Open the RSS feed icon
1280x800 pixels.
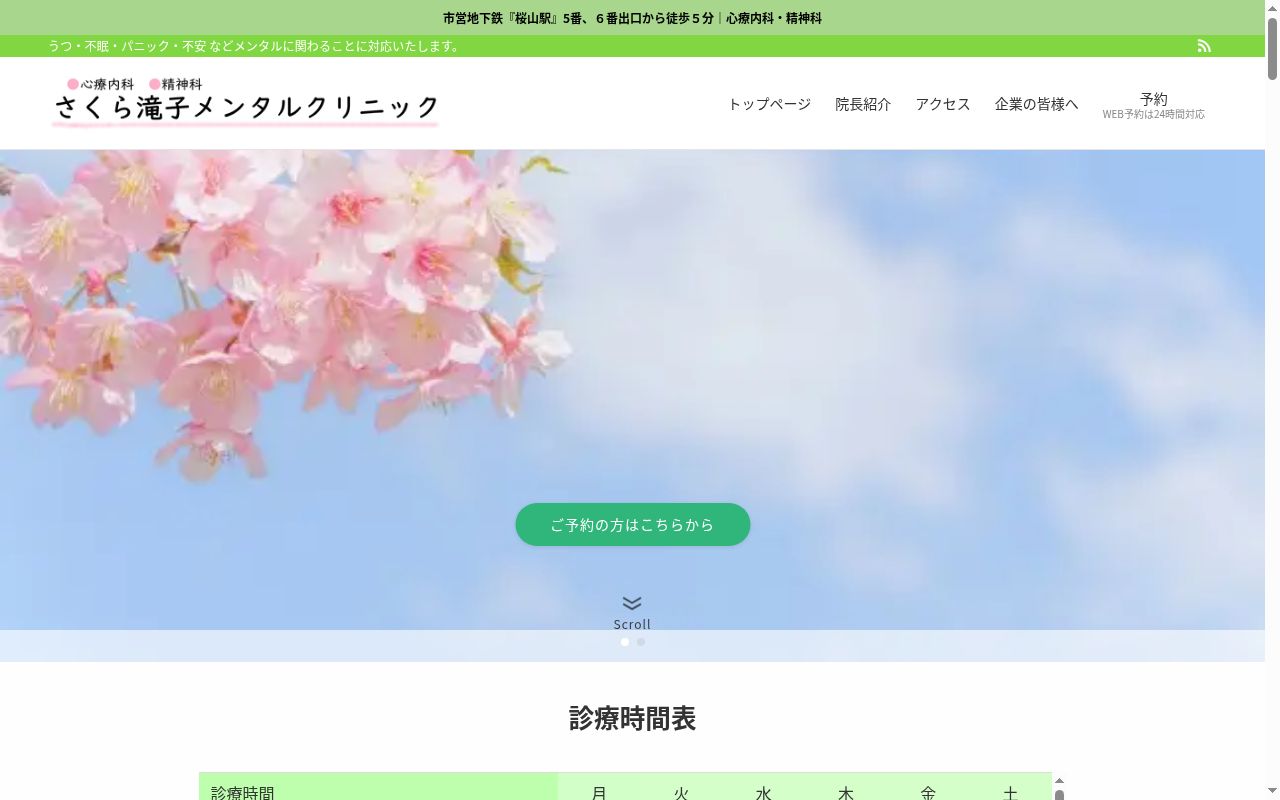coord(1204,46)
